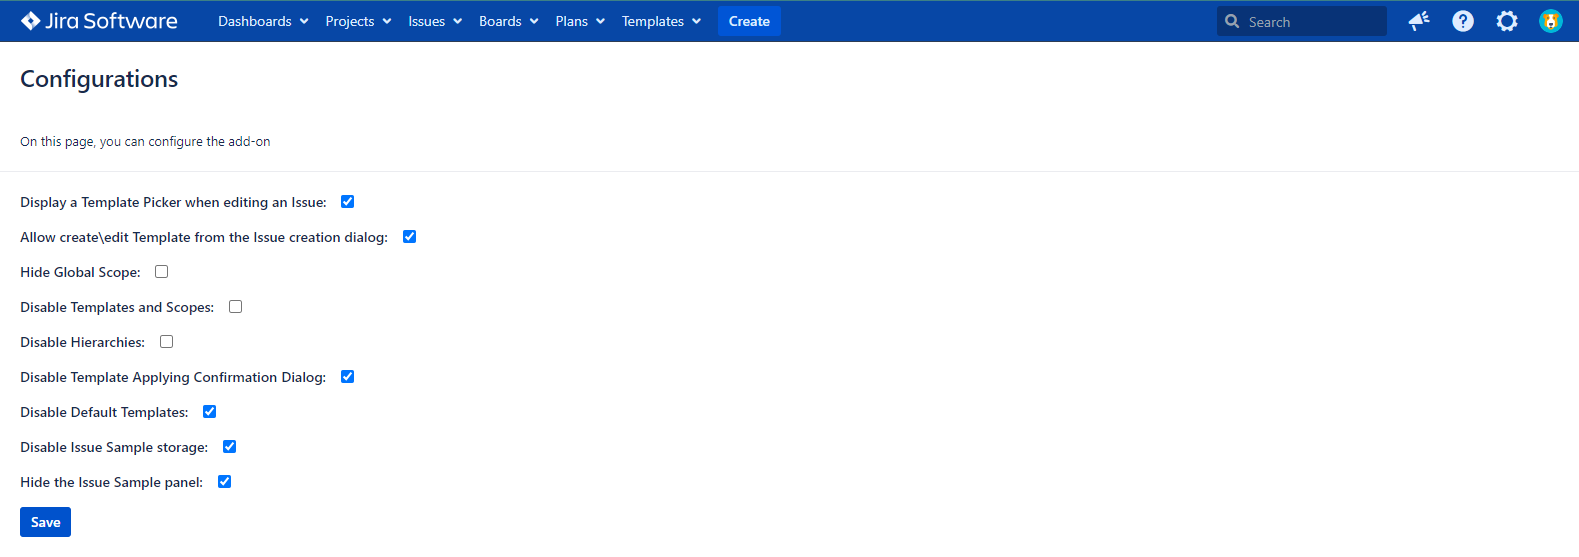This screenshot has height=557, width=1579.
Task: Toggle the Disable Hierarchies checkbox
Action: 167,342
